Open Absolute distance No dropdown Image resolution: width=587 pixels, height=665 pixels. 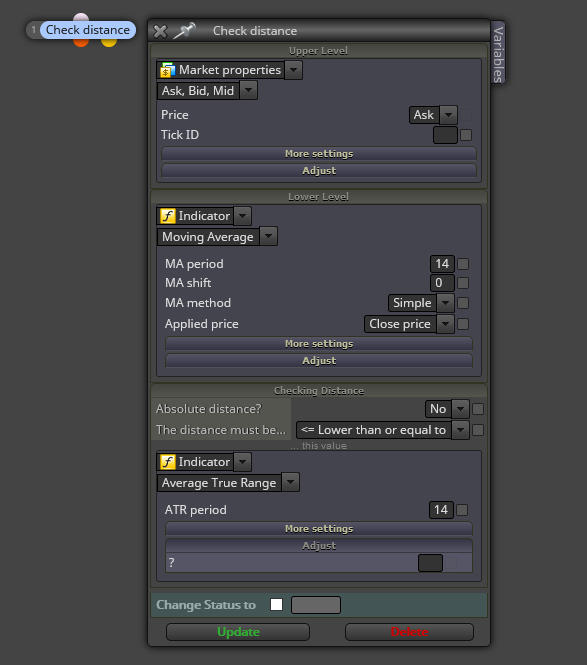point(460,409)
